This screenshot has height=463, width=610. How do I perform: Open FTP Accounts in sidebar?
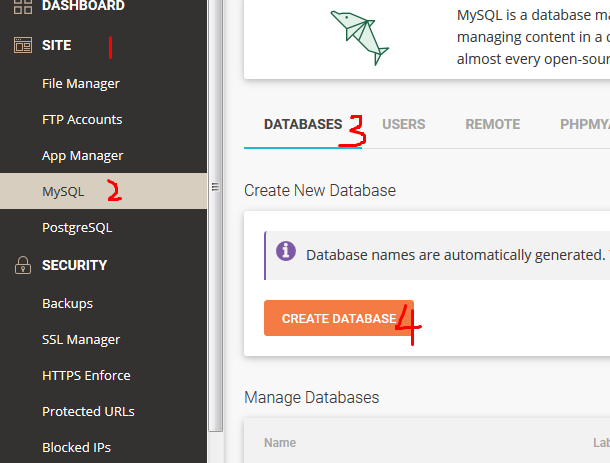tap(82, 120)
